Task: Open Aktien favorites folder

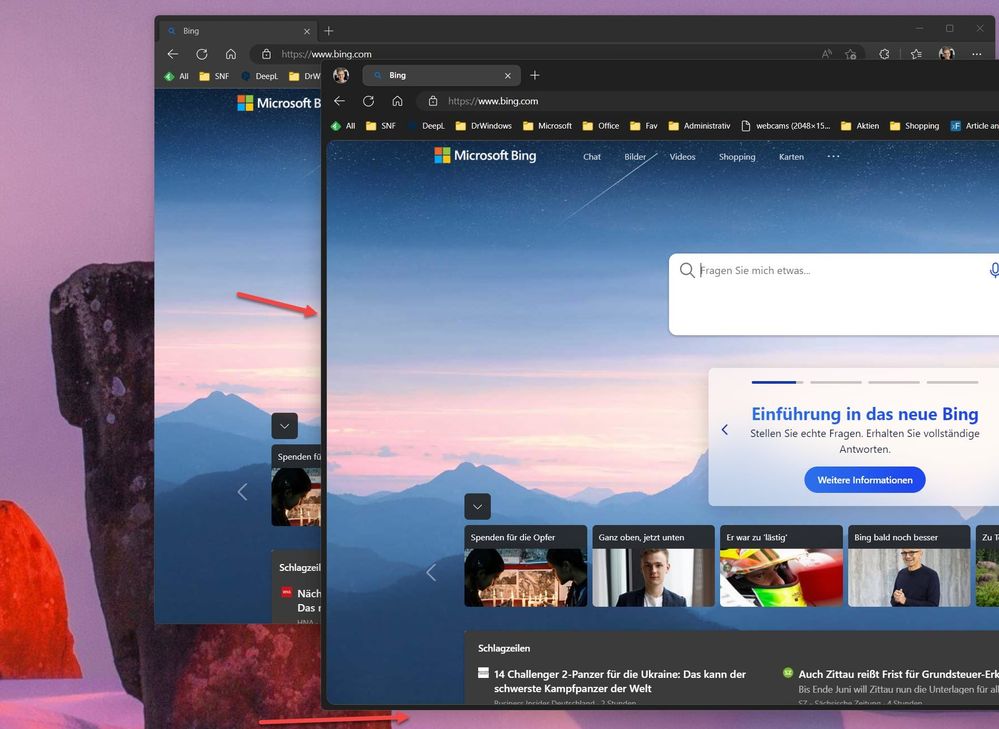Action: pyautogui.click(x=859, y=126)
